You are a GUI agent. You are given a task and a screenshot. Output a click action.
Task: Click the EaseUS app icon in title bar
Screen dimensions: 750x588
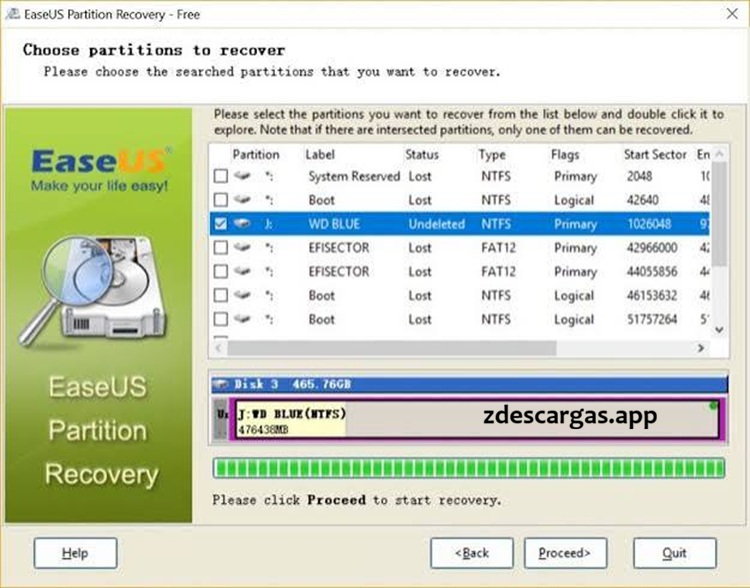coord(12,14)
